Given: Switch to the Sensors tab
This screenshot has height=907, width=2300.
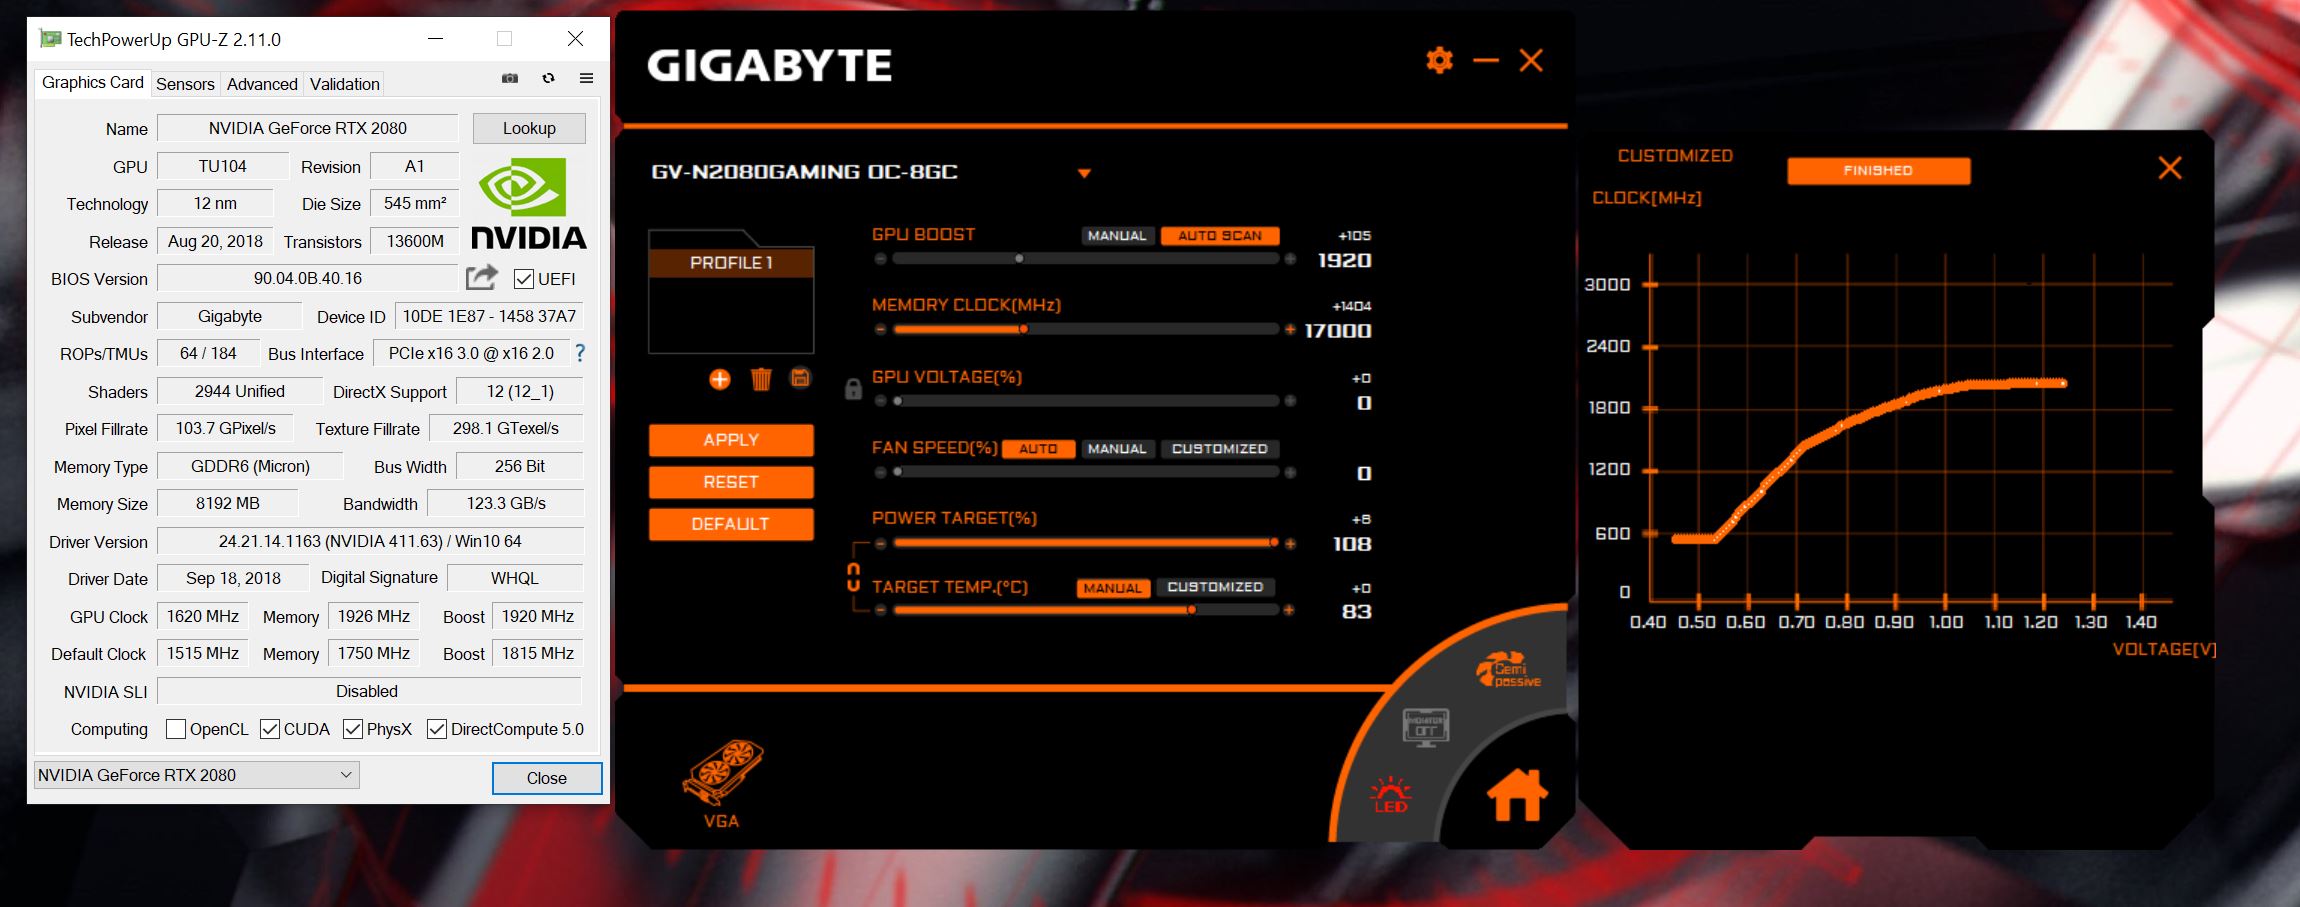Looking at the screenshot, I should 185,84.
